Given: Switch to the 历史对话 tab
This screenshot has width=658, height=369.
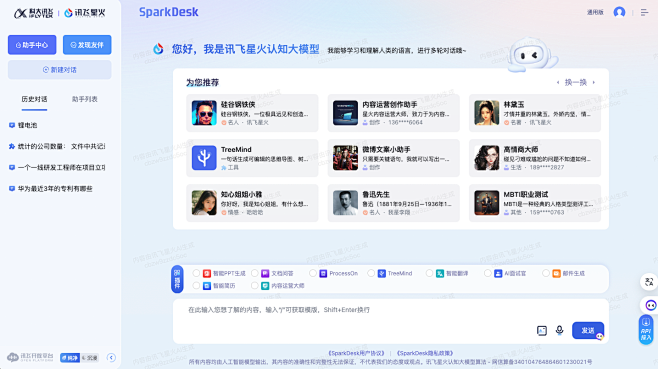Looking at the screenshot, I should (34, 99).
